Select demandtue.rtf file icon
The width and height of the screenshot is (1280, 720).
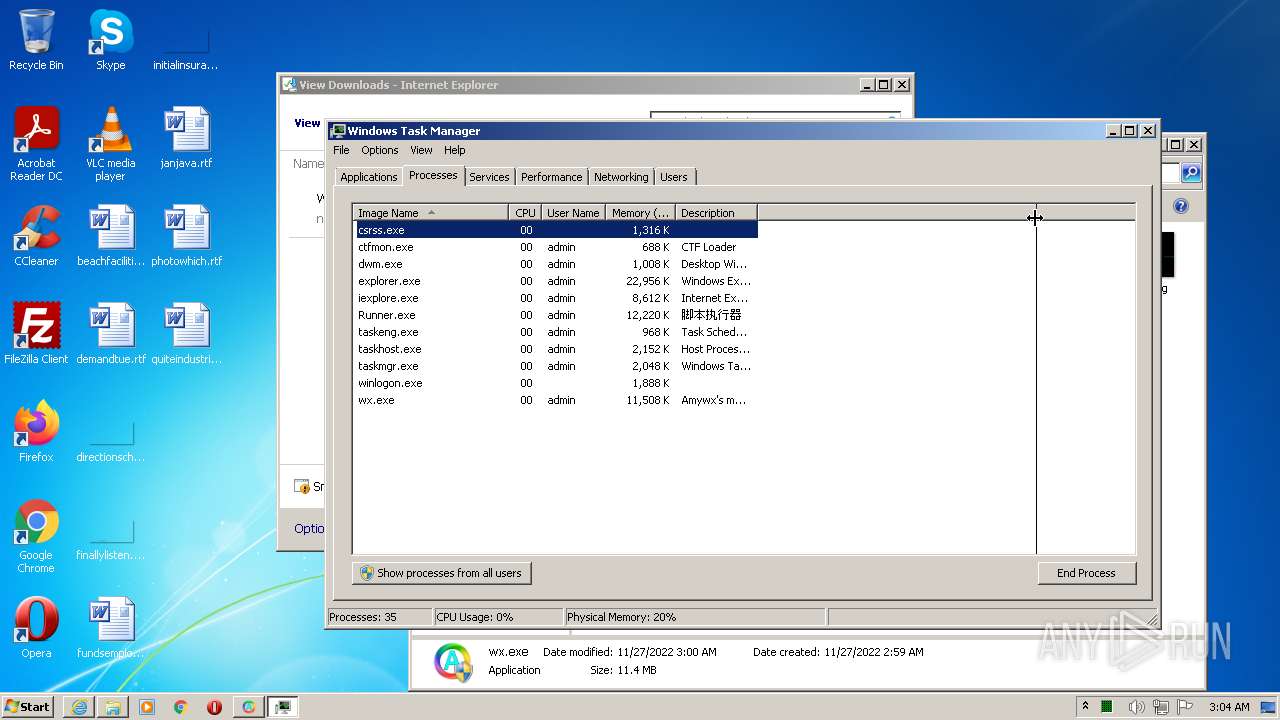click(x=110, y=333)
